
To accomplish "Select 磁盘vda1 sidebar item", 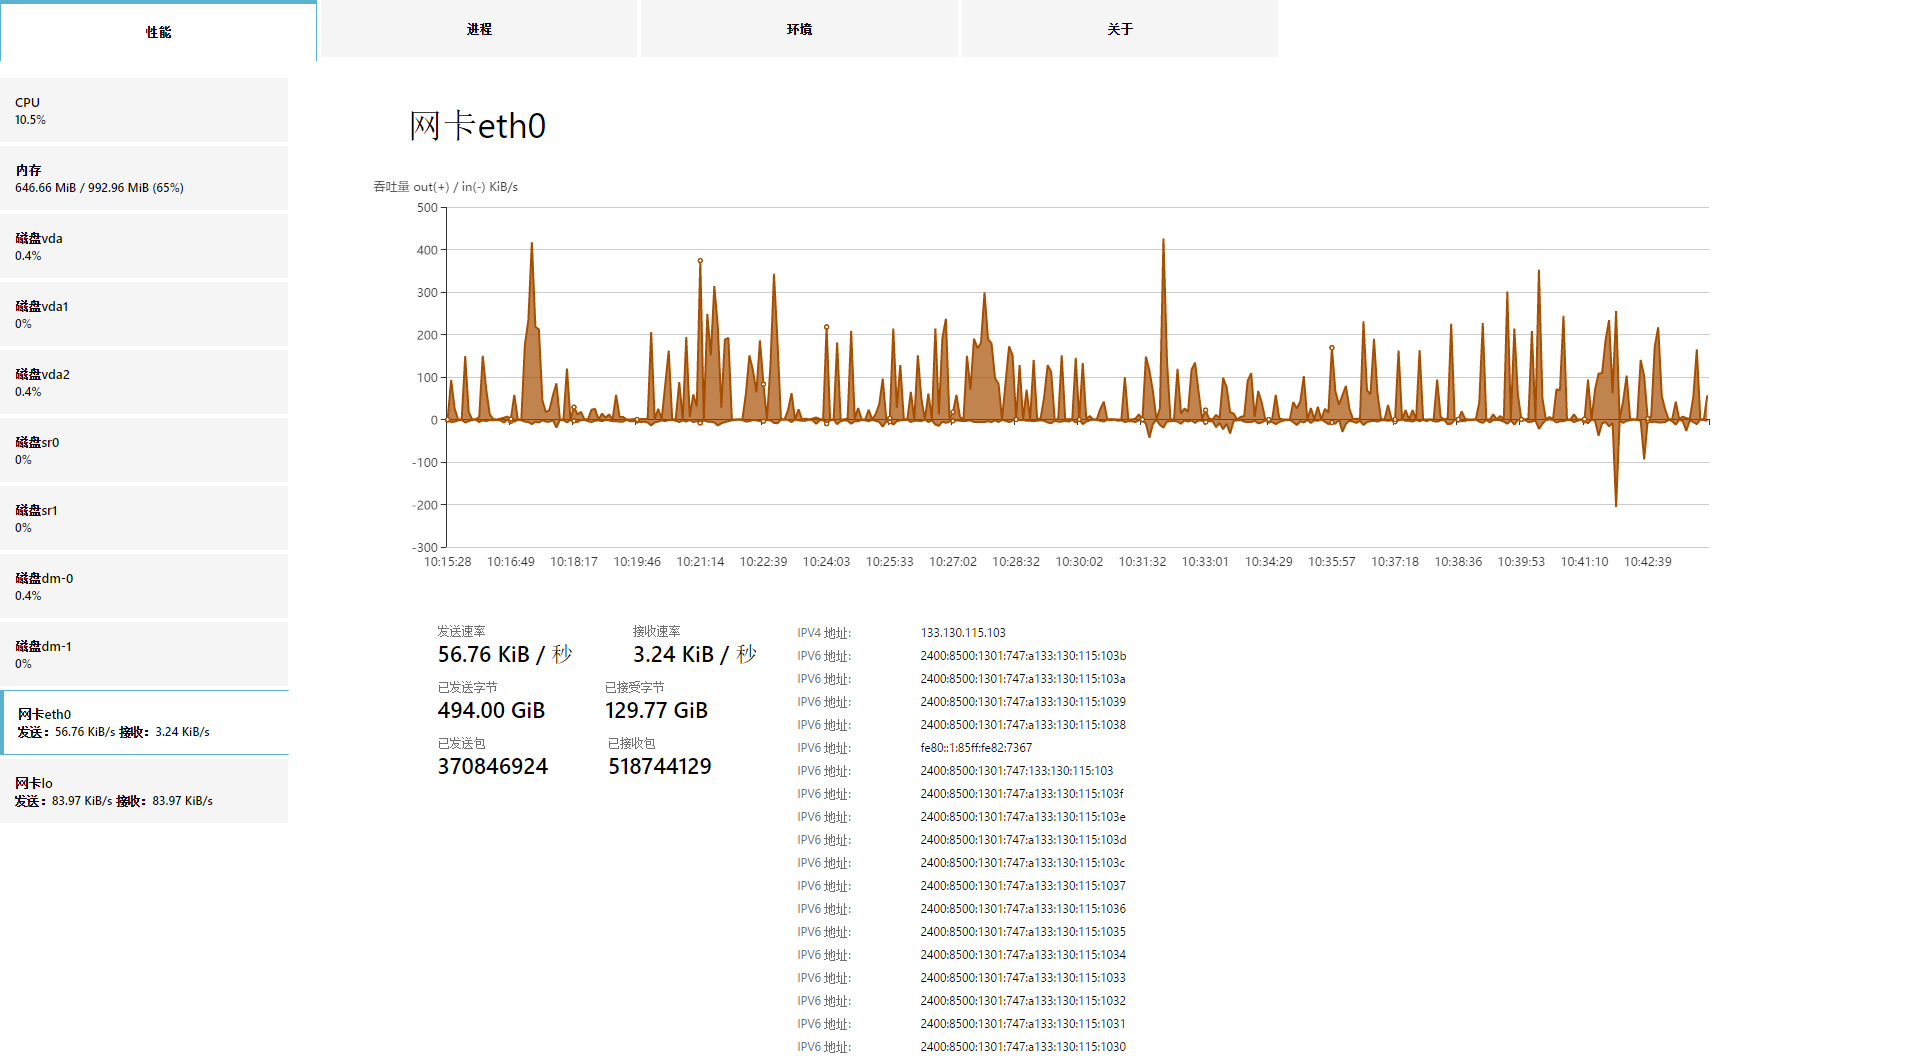I will click(144, 314).
